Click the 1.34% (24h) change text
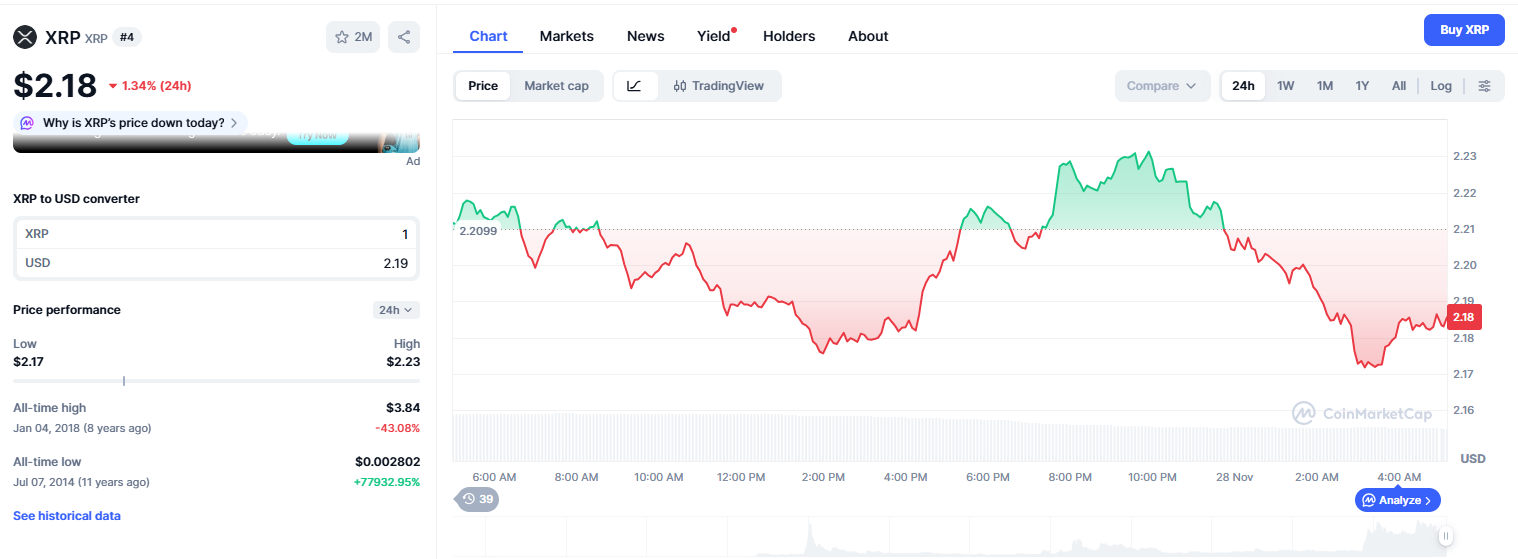1518x559 pixels. coord(156,85)
